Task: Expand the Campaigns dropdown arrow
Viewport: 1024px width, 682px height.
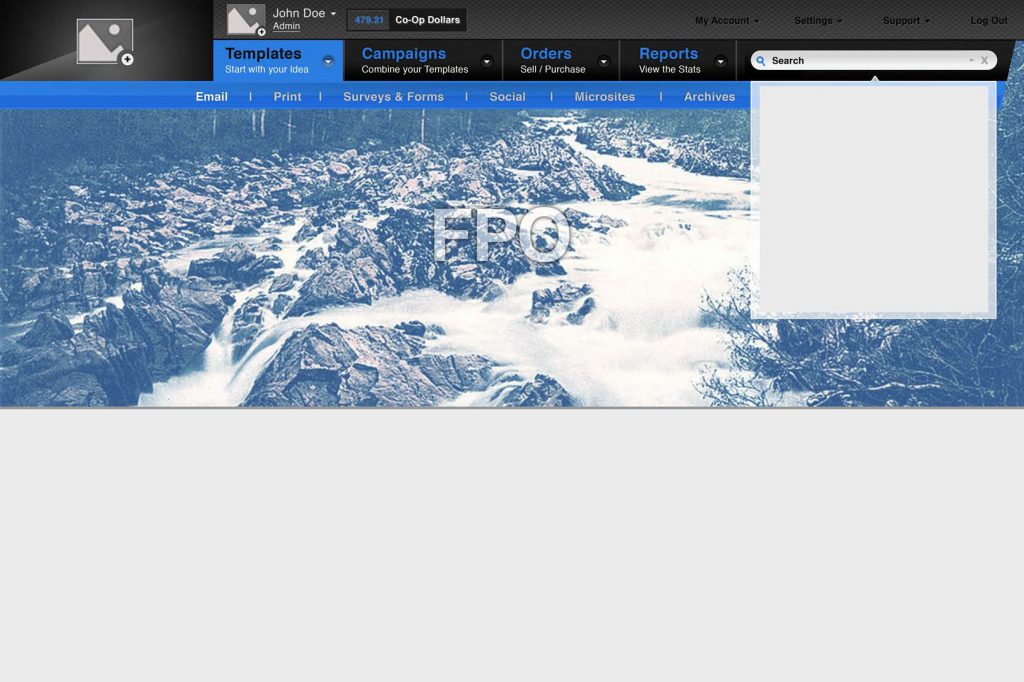Action: (487, 61)
